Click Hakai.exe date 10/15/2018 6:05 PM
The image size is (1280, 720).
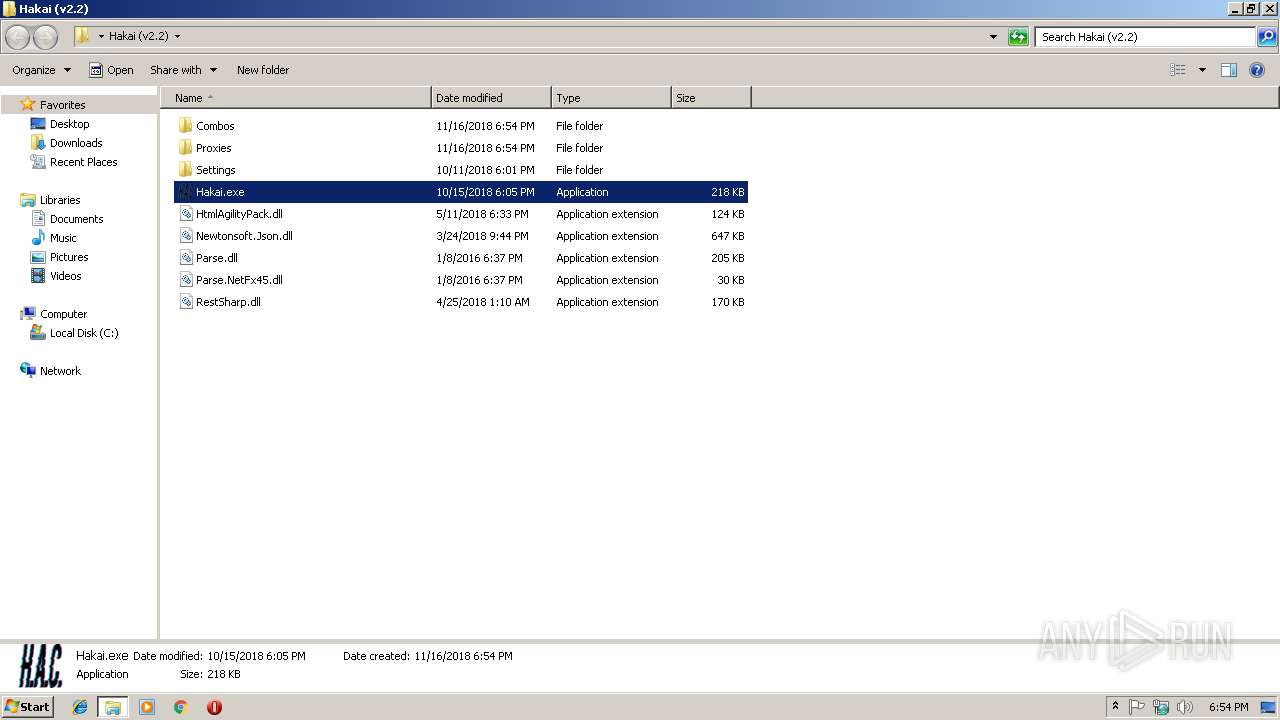click(485, 192)
